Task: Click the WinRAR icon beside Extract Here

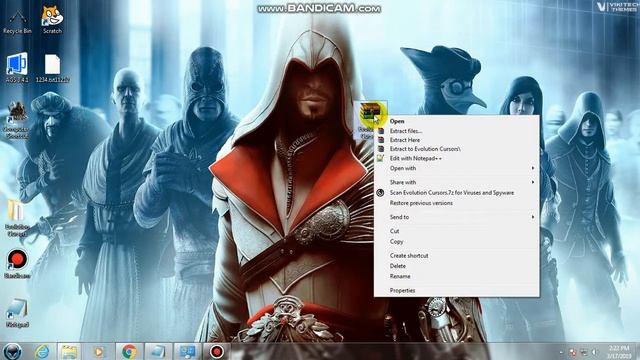Action: point(381,140)
